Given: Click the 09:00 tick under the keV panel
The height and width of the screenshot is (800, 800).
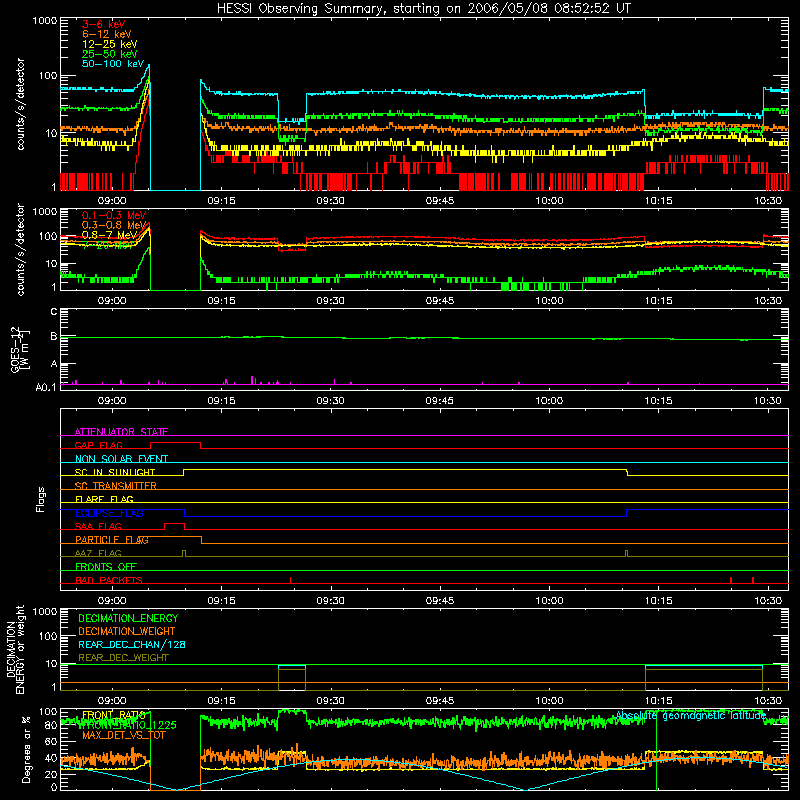Looking at the screenshot, I should [x=112, y=201].
